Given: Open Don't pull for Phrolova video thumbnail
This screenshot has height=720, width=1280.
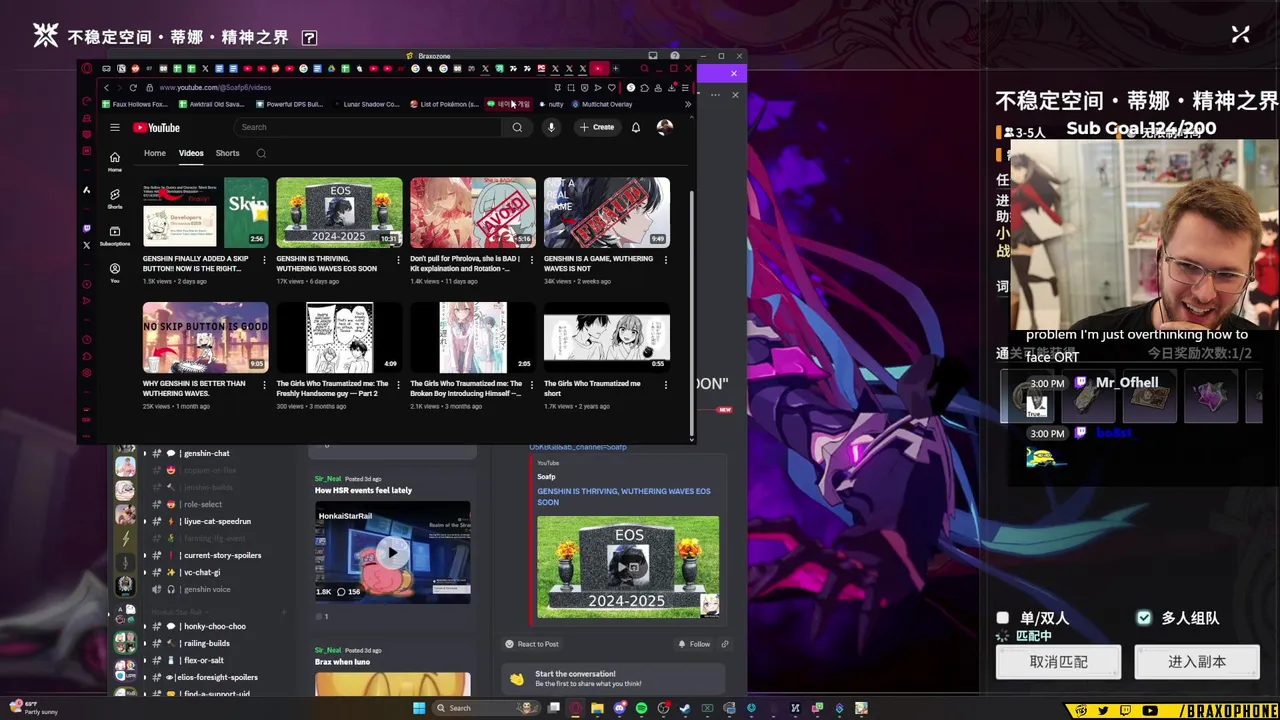Looking at the screenshot, I should [x=473, y=212].
